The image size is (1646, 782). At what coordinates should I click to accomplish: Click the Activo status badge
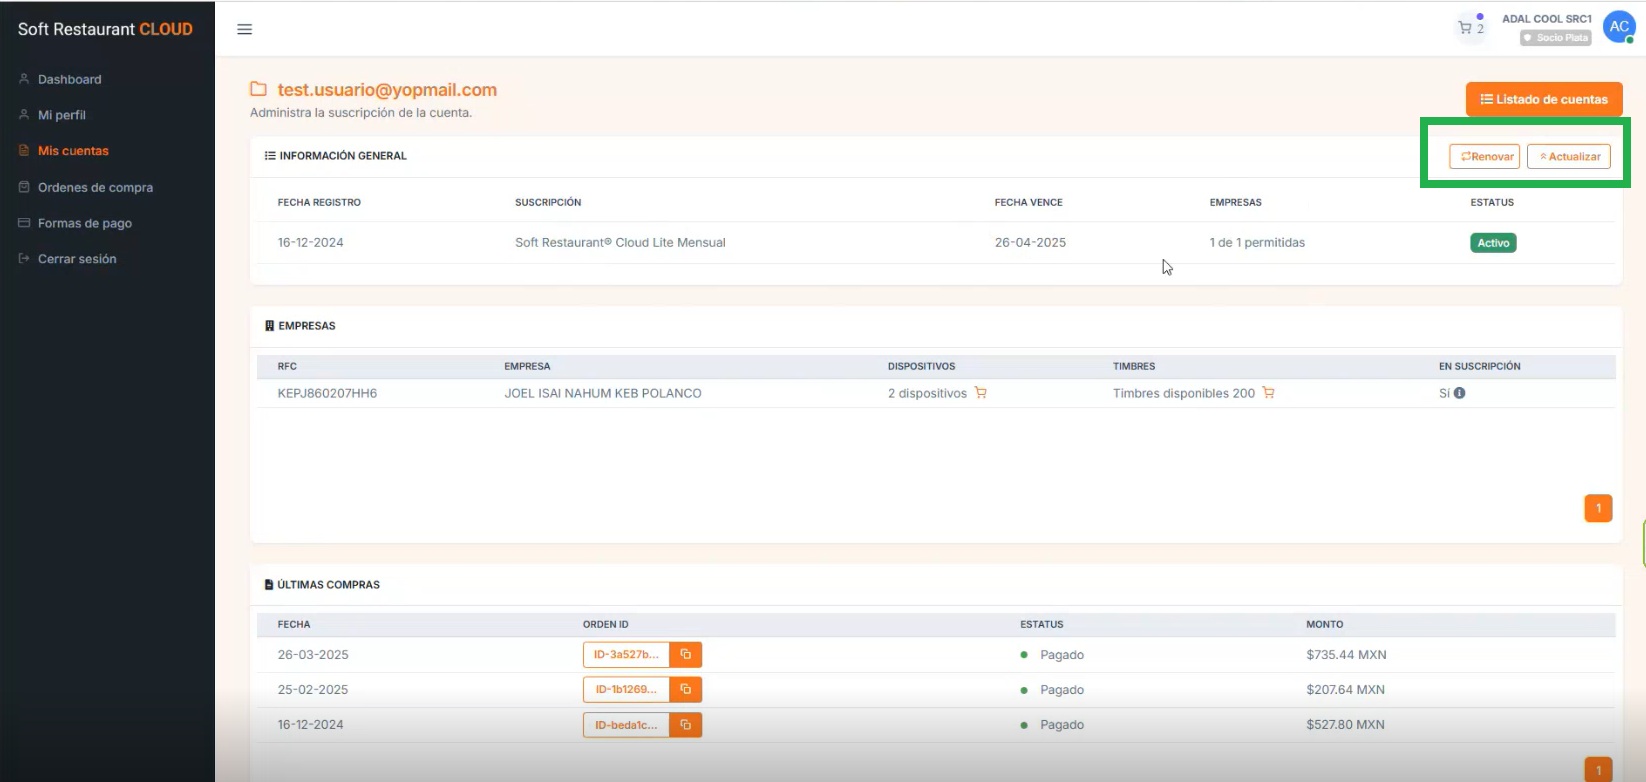pos(1493,243)
